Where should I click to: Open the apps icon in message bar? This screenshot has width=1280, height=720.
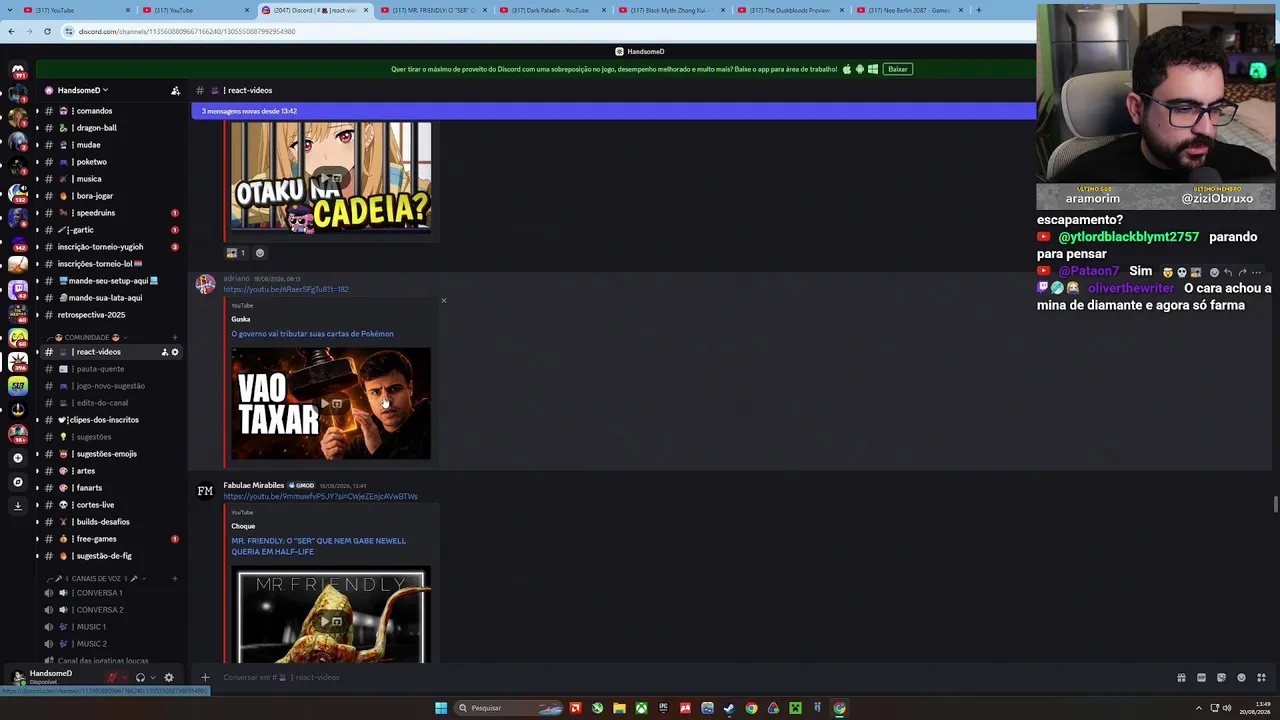(x=1261, y=677)
